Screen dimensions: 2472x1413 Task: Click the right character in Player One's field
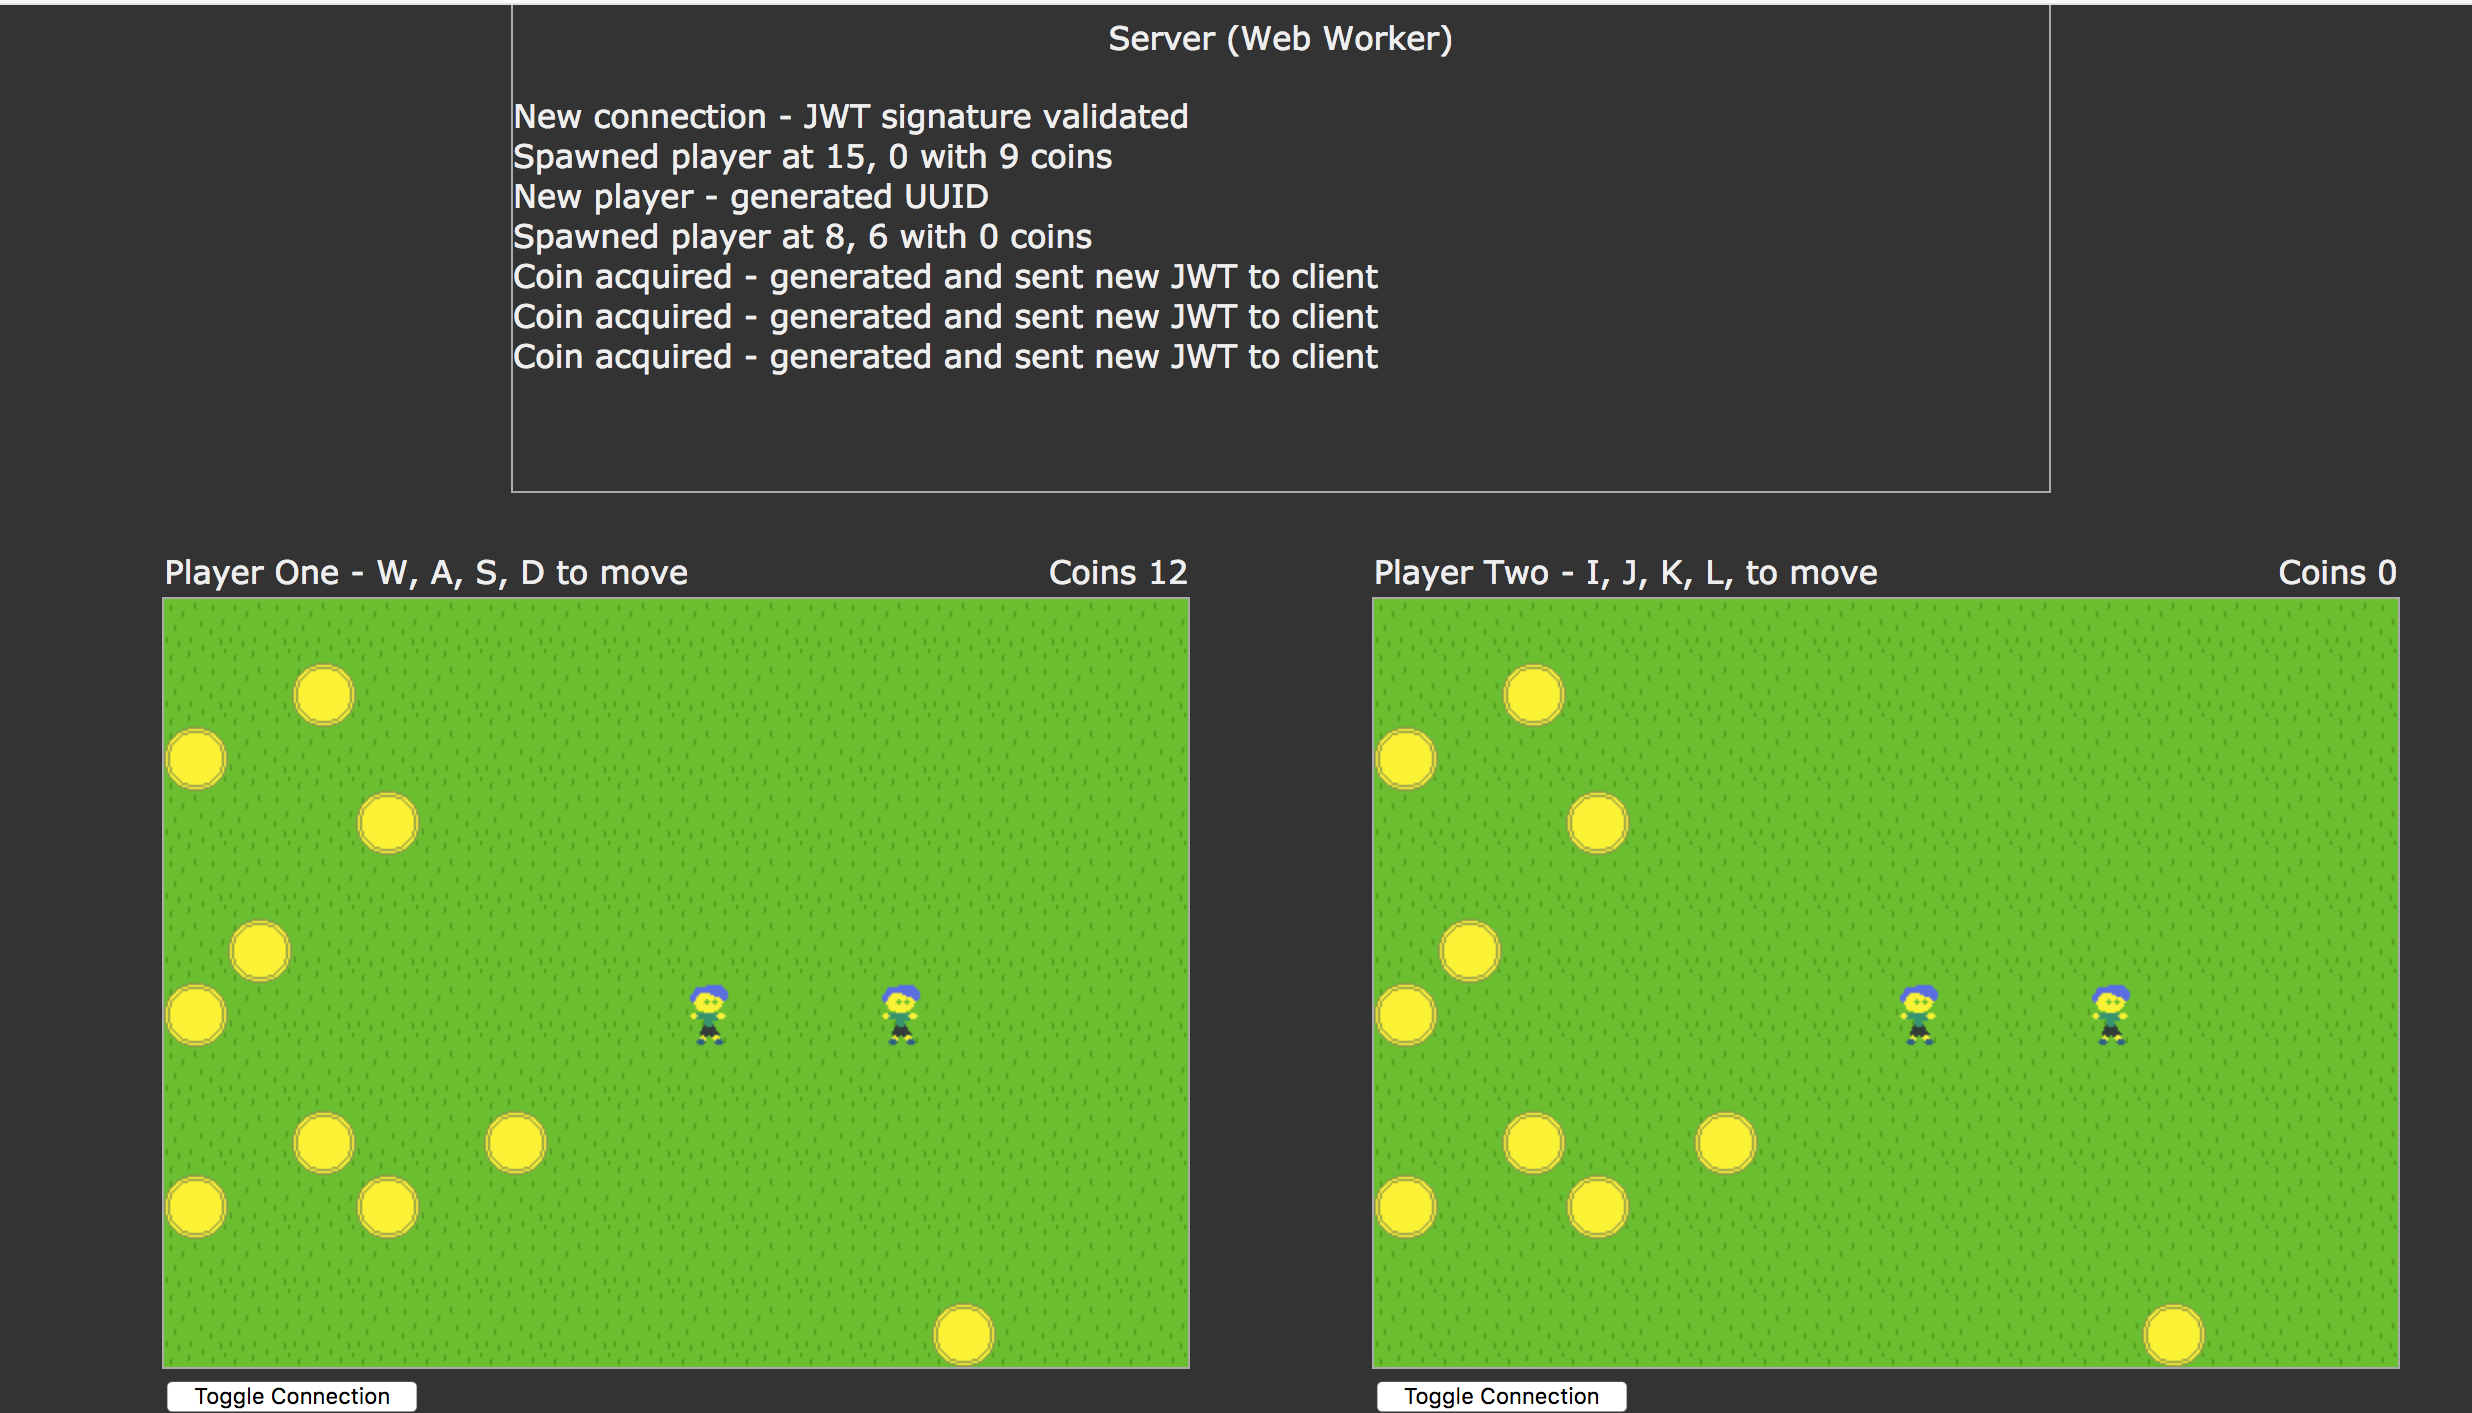901,1015
